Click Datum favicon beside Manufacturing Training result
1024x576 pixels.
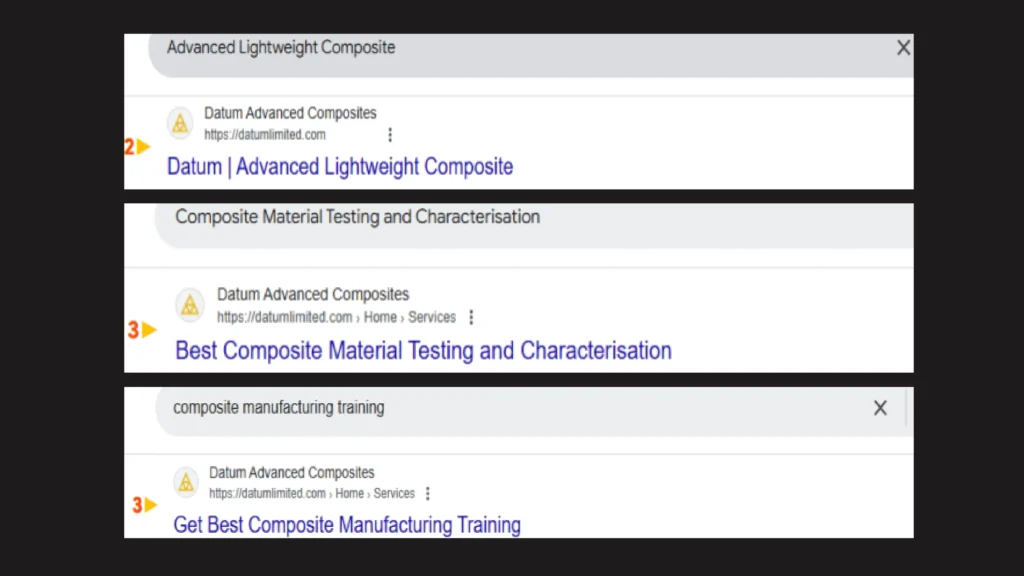click(x=185, y=482)
